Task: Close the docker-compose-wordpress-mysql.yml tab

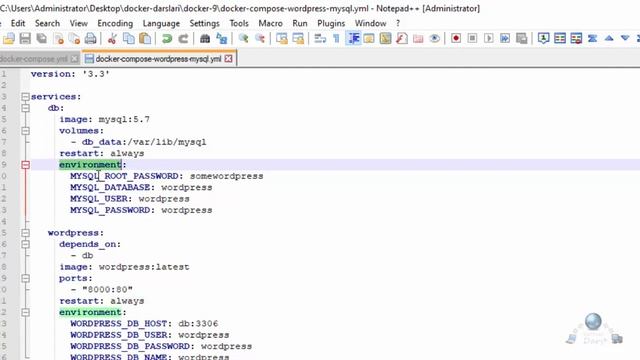Action: click(x=229, y=59)
